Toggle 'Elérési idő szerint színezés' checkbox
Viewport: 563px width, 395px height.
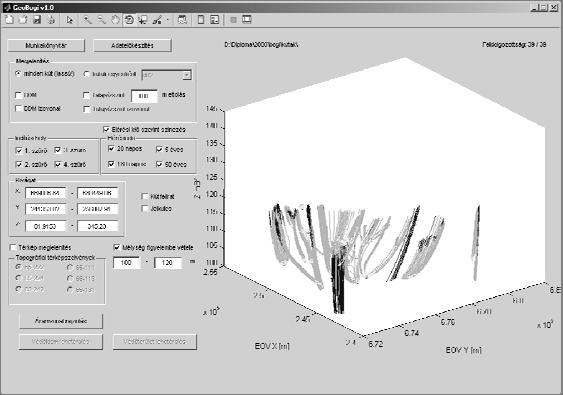pyautogui.click(x=106, y=129)
